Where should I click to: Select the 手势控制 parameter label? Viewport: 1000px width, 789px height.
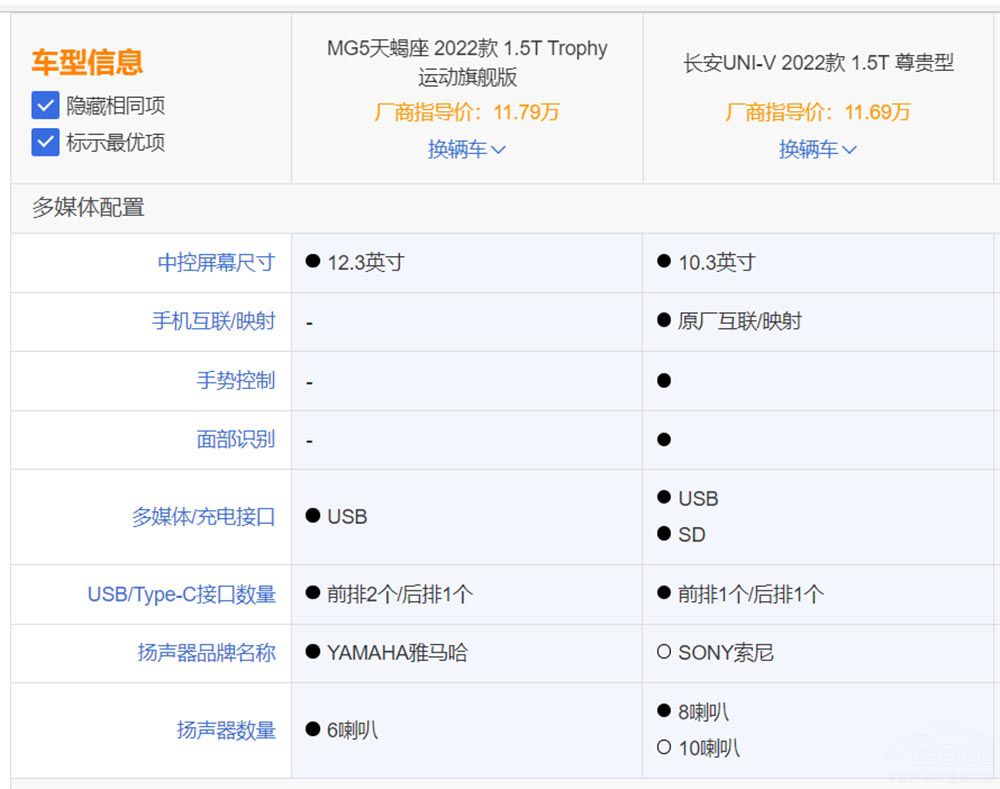(235, 380)
